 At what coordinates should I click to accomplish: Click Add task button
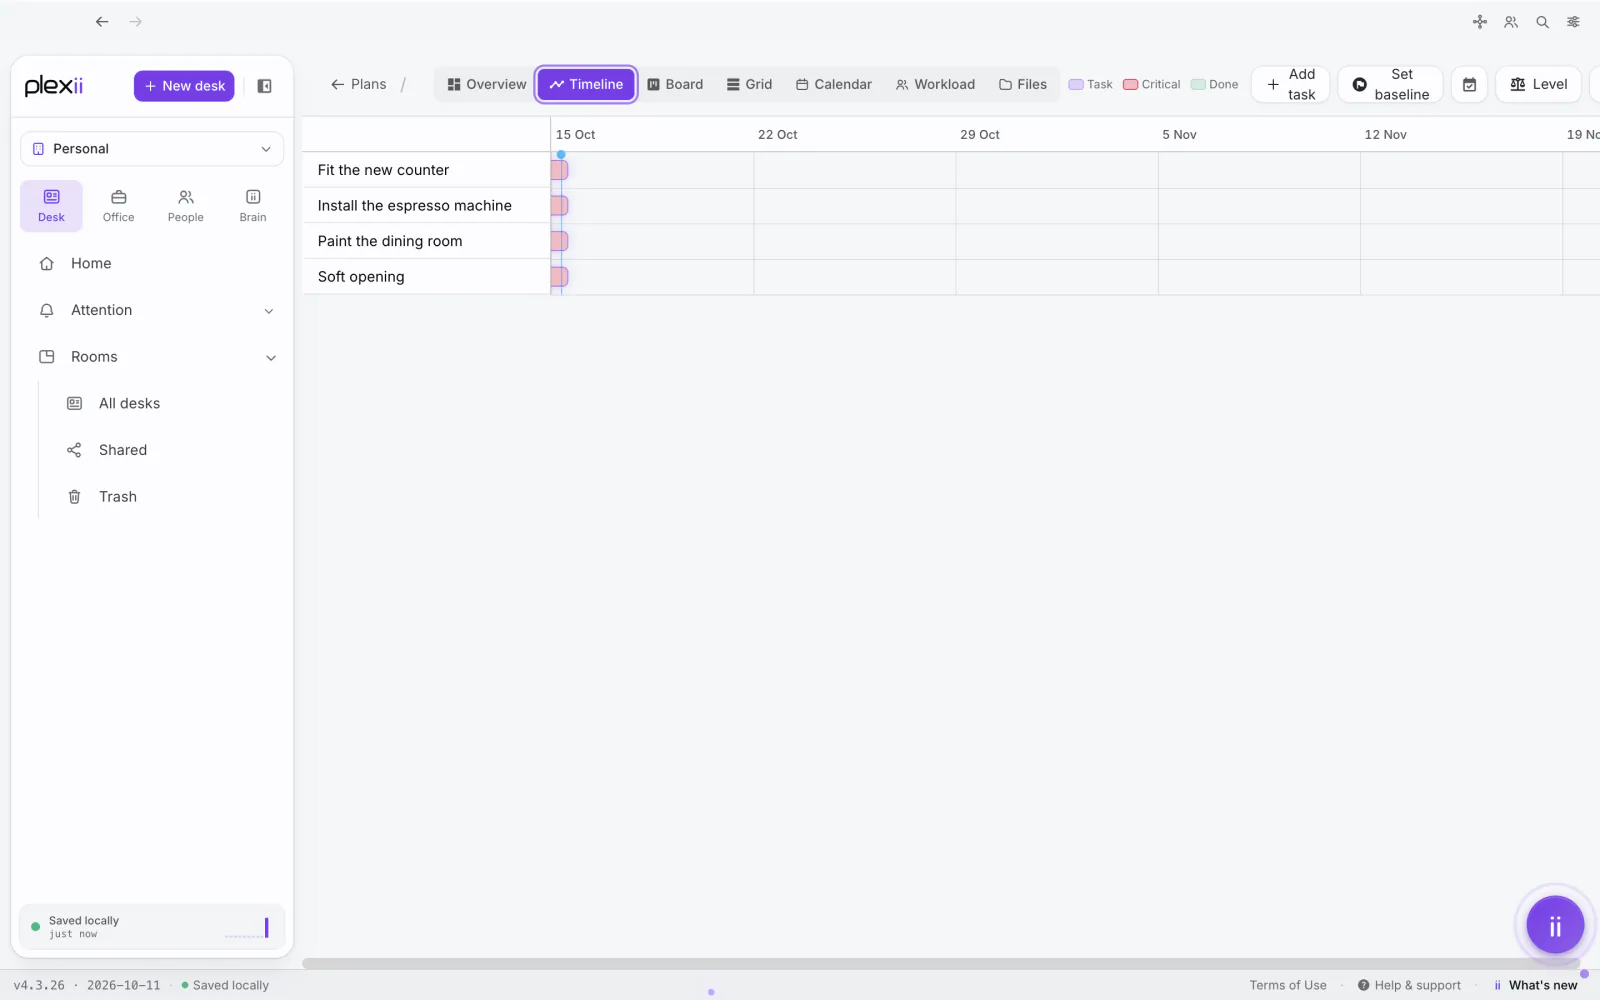pyautogui.click(x=1291, y=84)
